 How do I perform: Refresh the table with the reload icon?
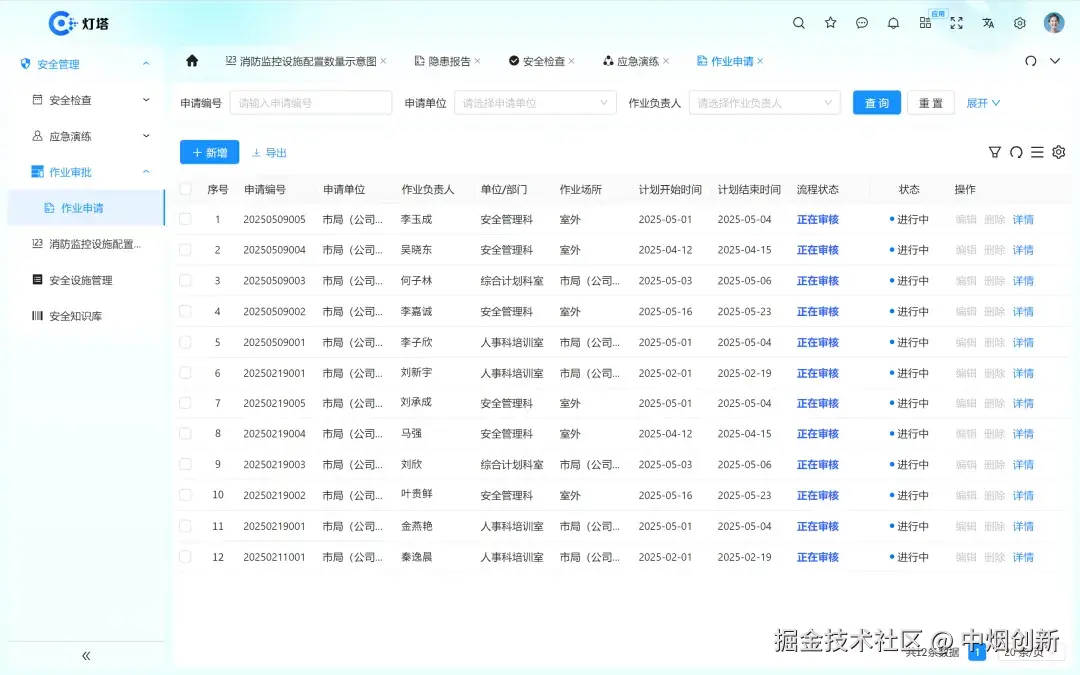[x=1016, y=152]
